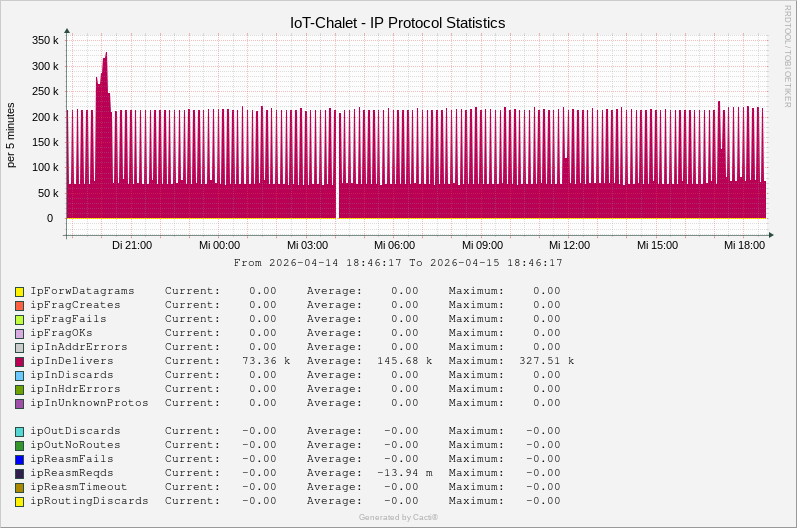The height and width of the screenshot is (528, 797).
Task: Click the 350 k y-axis label
Action: click(x=44, y=41)
